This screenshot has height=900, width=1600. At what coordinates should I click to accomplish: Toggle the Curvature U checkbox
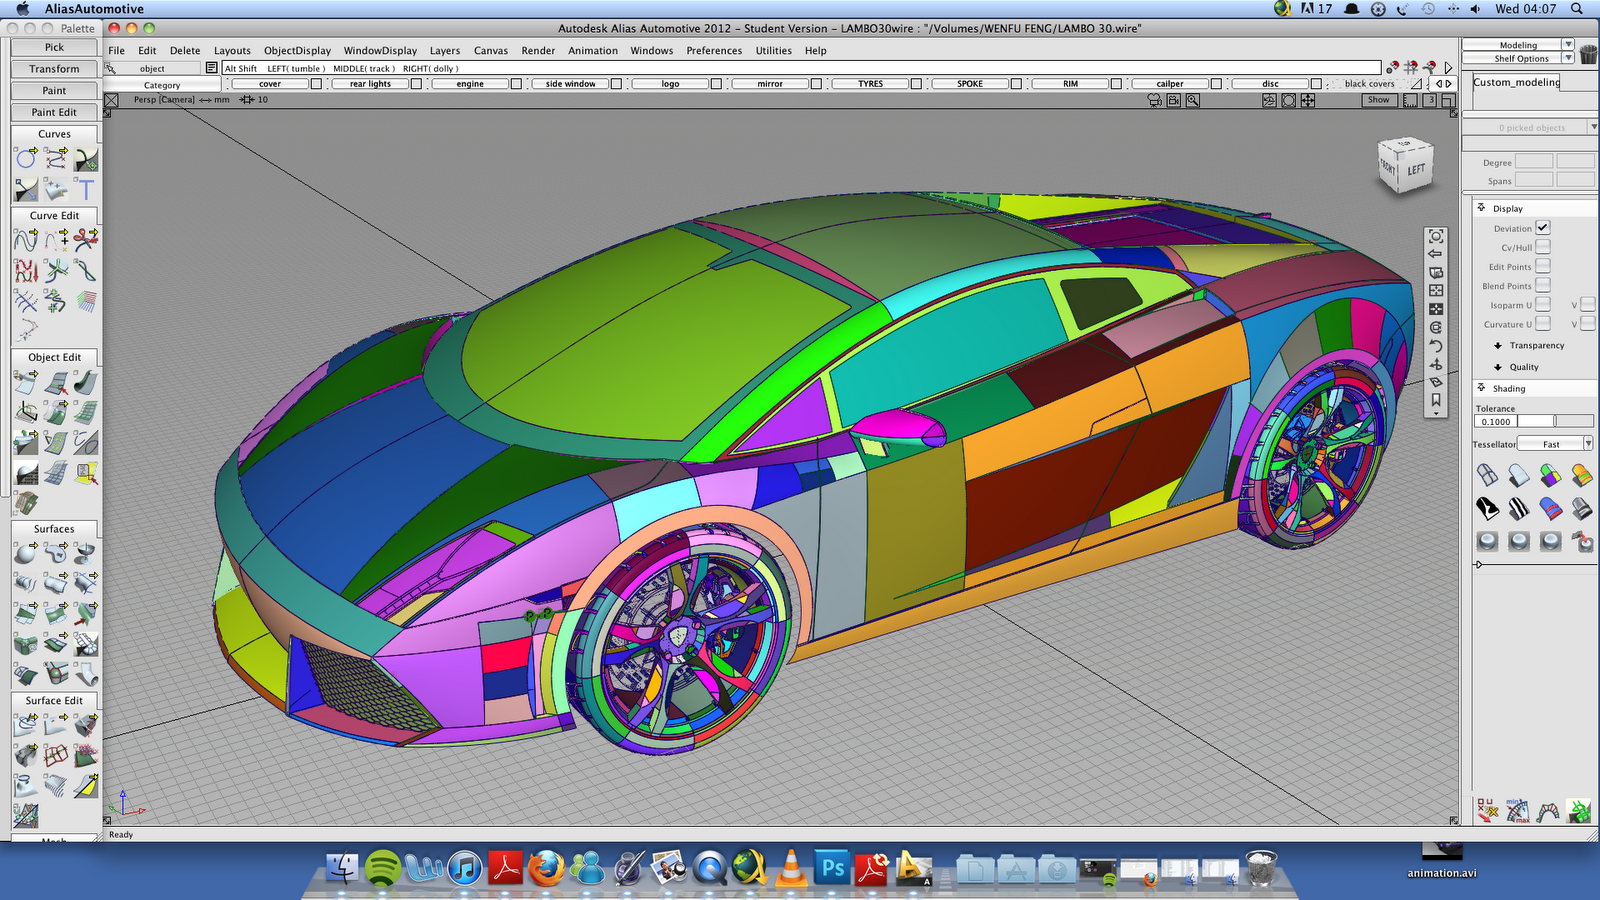pyautogui.click(x=1543, y=323)
